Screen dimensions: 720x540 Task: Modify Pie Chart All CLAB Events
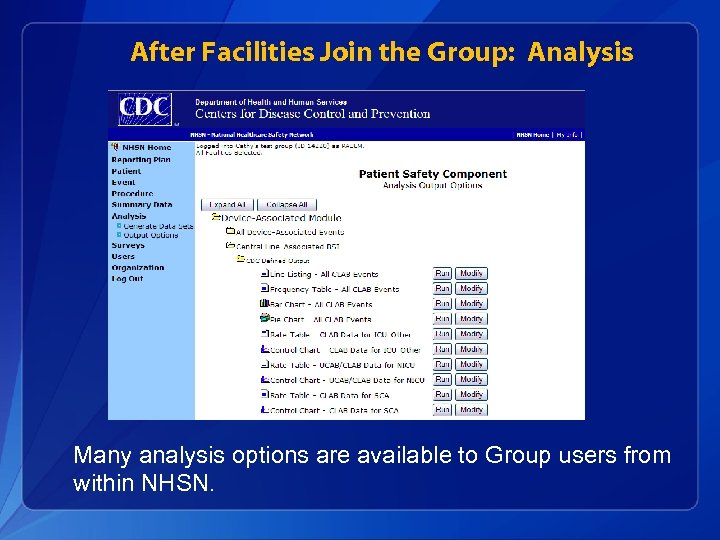pos(471,319)
